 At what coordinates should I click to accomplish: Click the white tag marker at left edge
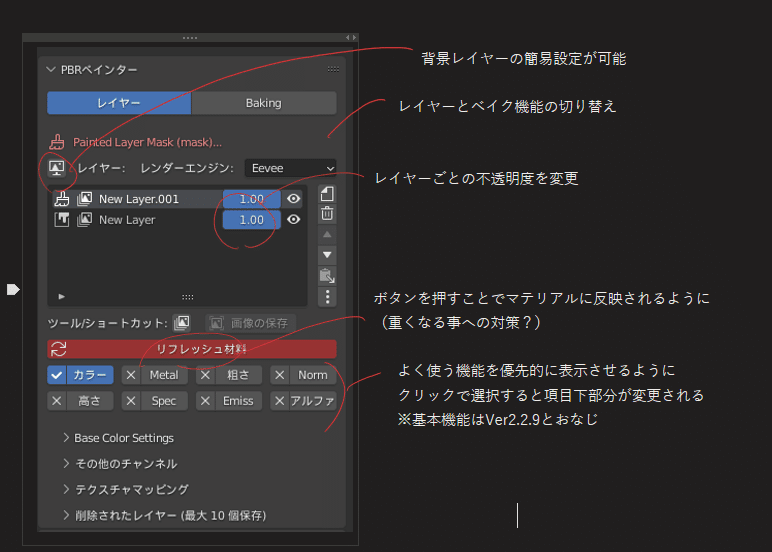tap(13, 289)
